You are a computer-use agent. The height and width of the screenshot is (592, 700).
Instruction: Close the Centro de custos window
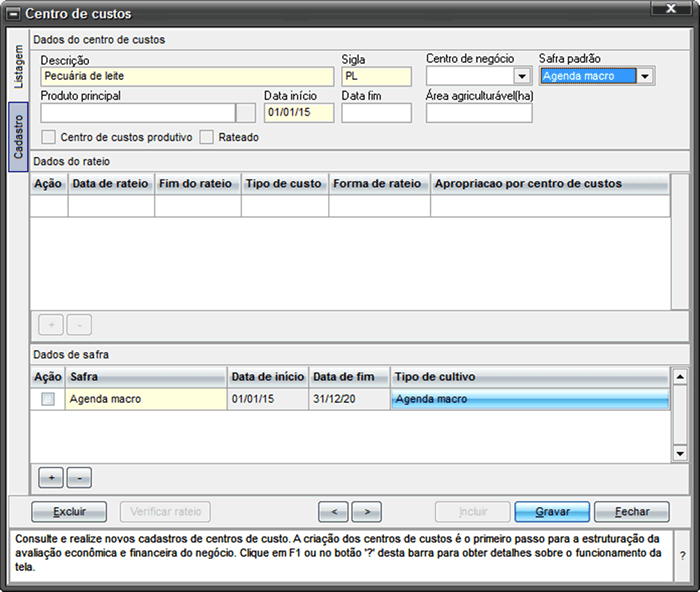(x=671, y=8)
